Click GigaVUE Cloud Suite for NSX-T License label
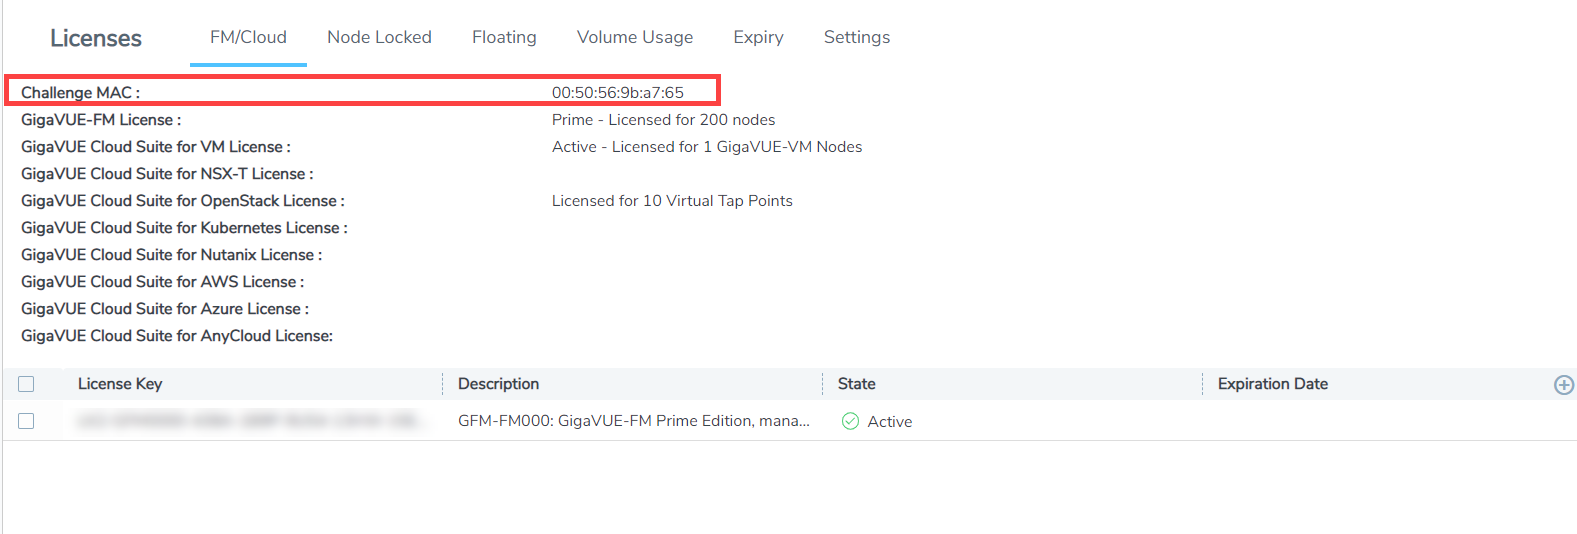 click(167, 173)
